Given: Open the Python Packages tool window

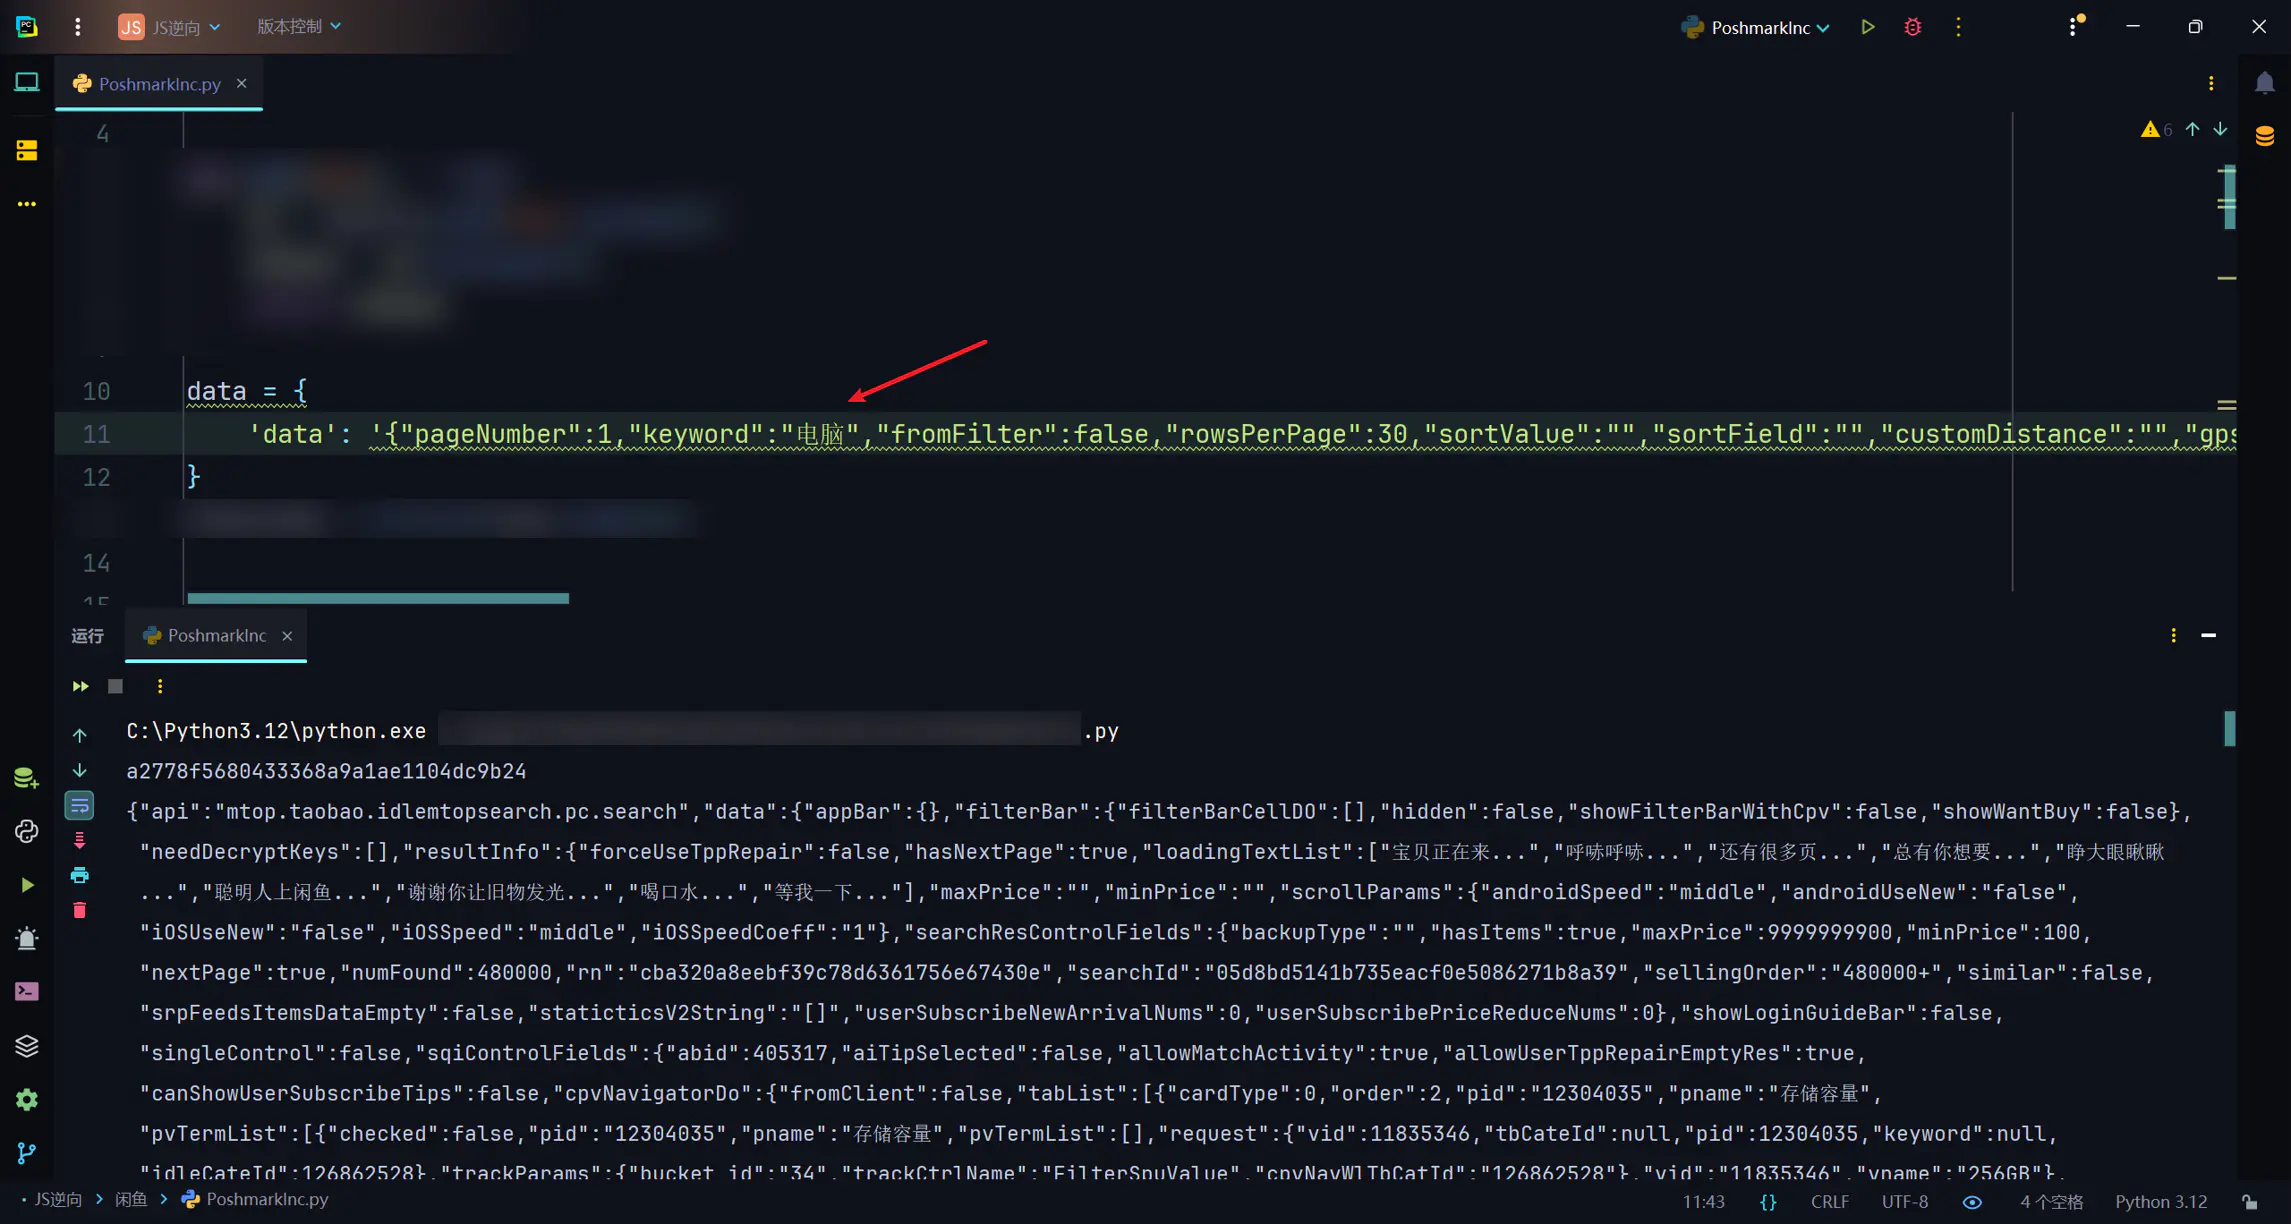Looking at the screenshot, I should coord(27,1046).
